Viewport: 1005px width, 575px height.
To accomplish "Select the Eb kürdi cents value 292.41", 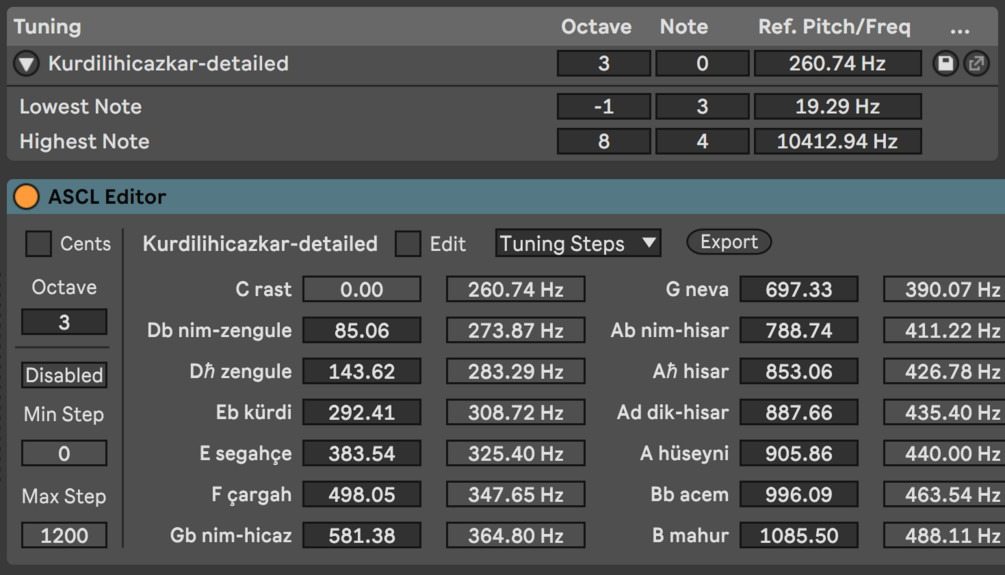I will pos(361,412).
